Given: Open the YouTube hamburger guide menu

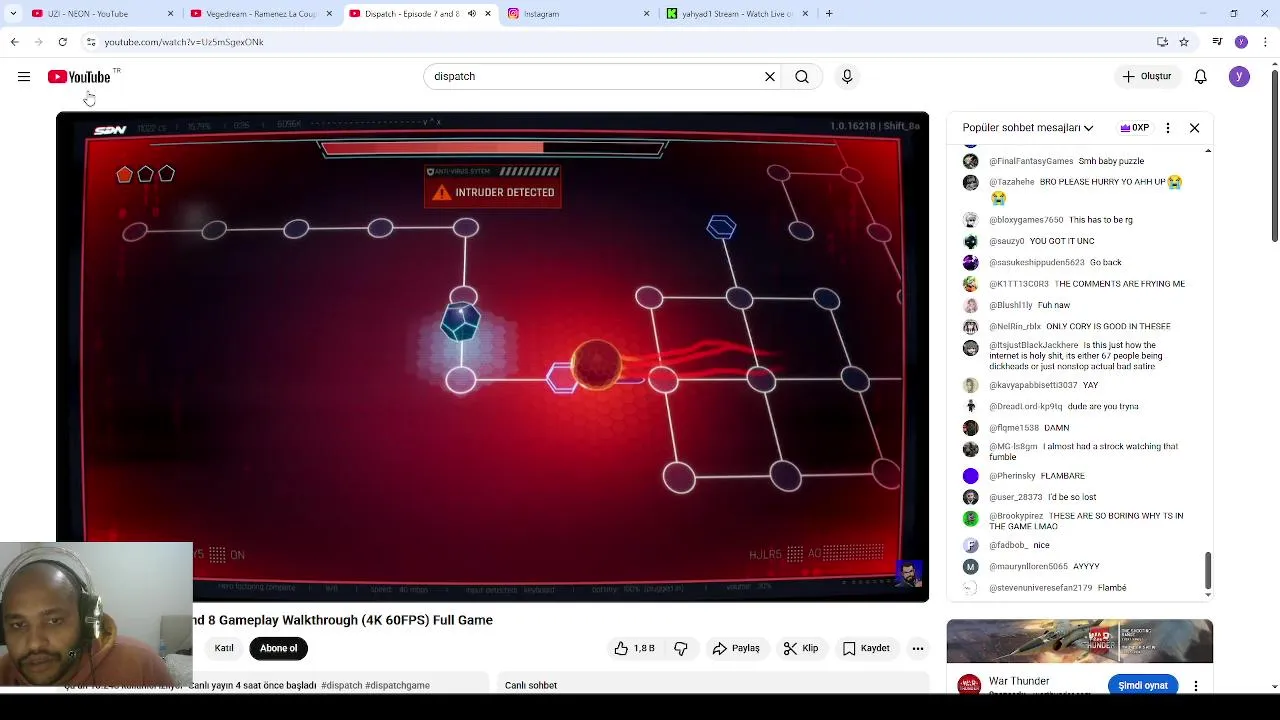Looking at the screenshot, I should 24,76.
